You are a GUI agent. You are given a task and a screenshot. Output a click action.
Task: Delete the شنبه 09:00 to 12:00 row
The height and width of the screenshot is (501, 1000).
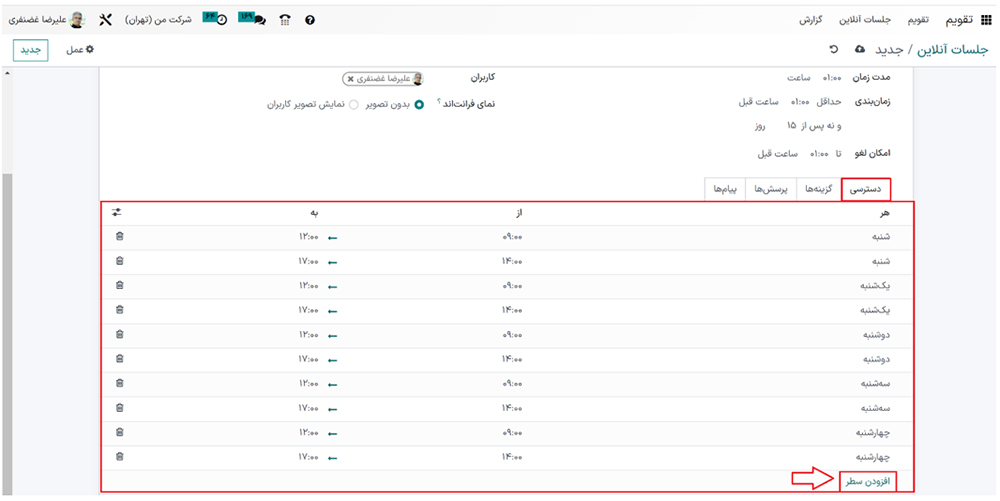(119, 236)
